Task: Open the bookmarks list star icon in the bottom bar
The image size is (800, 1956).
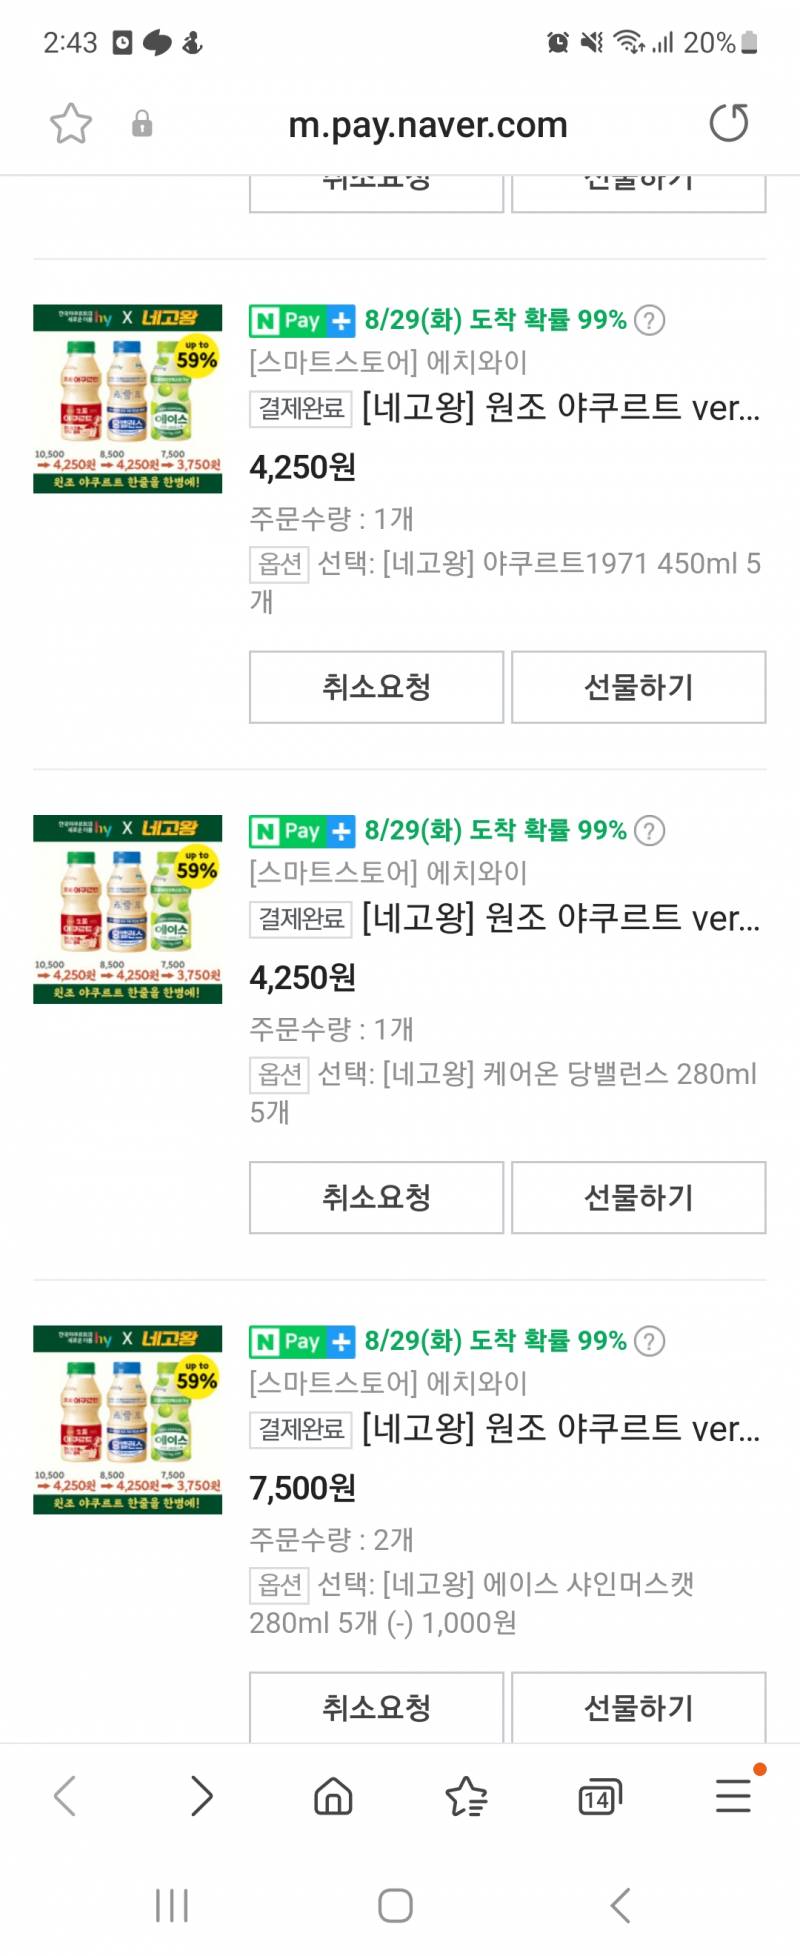Action: click(x=466, y=1797)
